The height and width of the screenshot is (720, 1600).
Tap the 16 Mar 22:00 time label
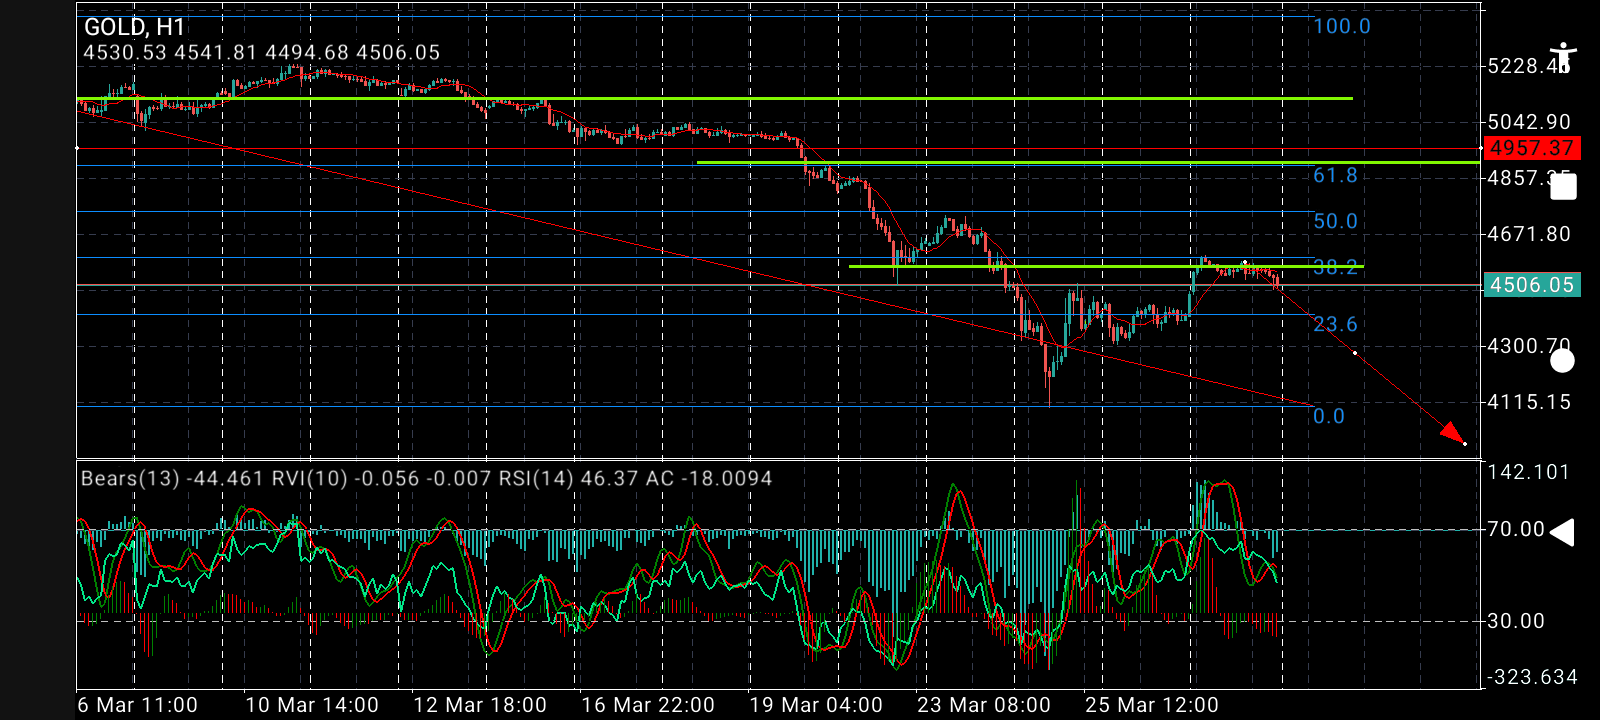(648, 705)
